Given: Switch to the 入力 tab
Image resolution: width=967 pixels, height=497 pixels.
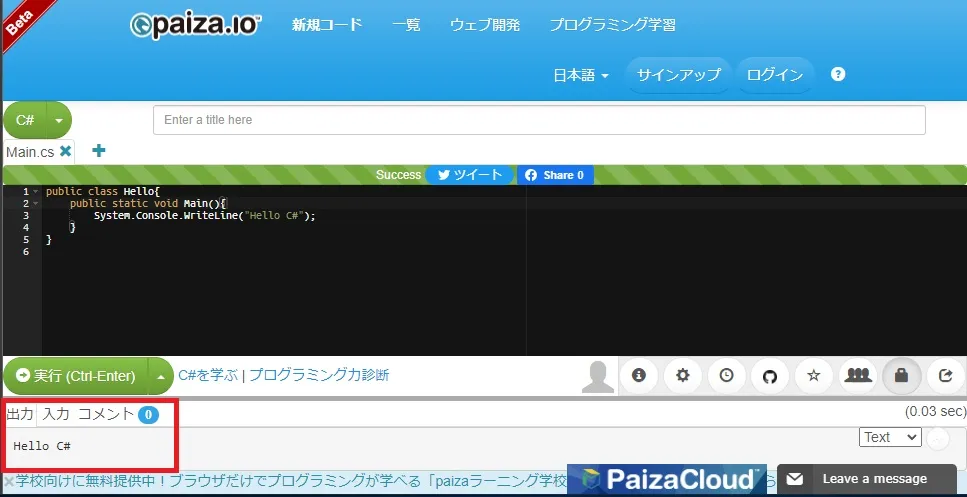Looking at the screenshot, I should click(x=56, y=414).
